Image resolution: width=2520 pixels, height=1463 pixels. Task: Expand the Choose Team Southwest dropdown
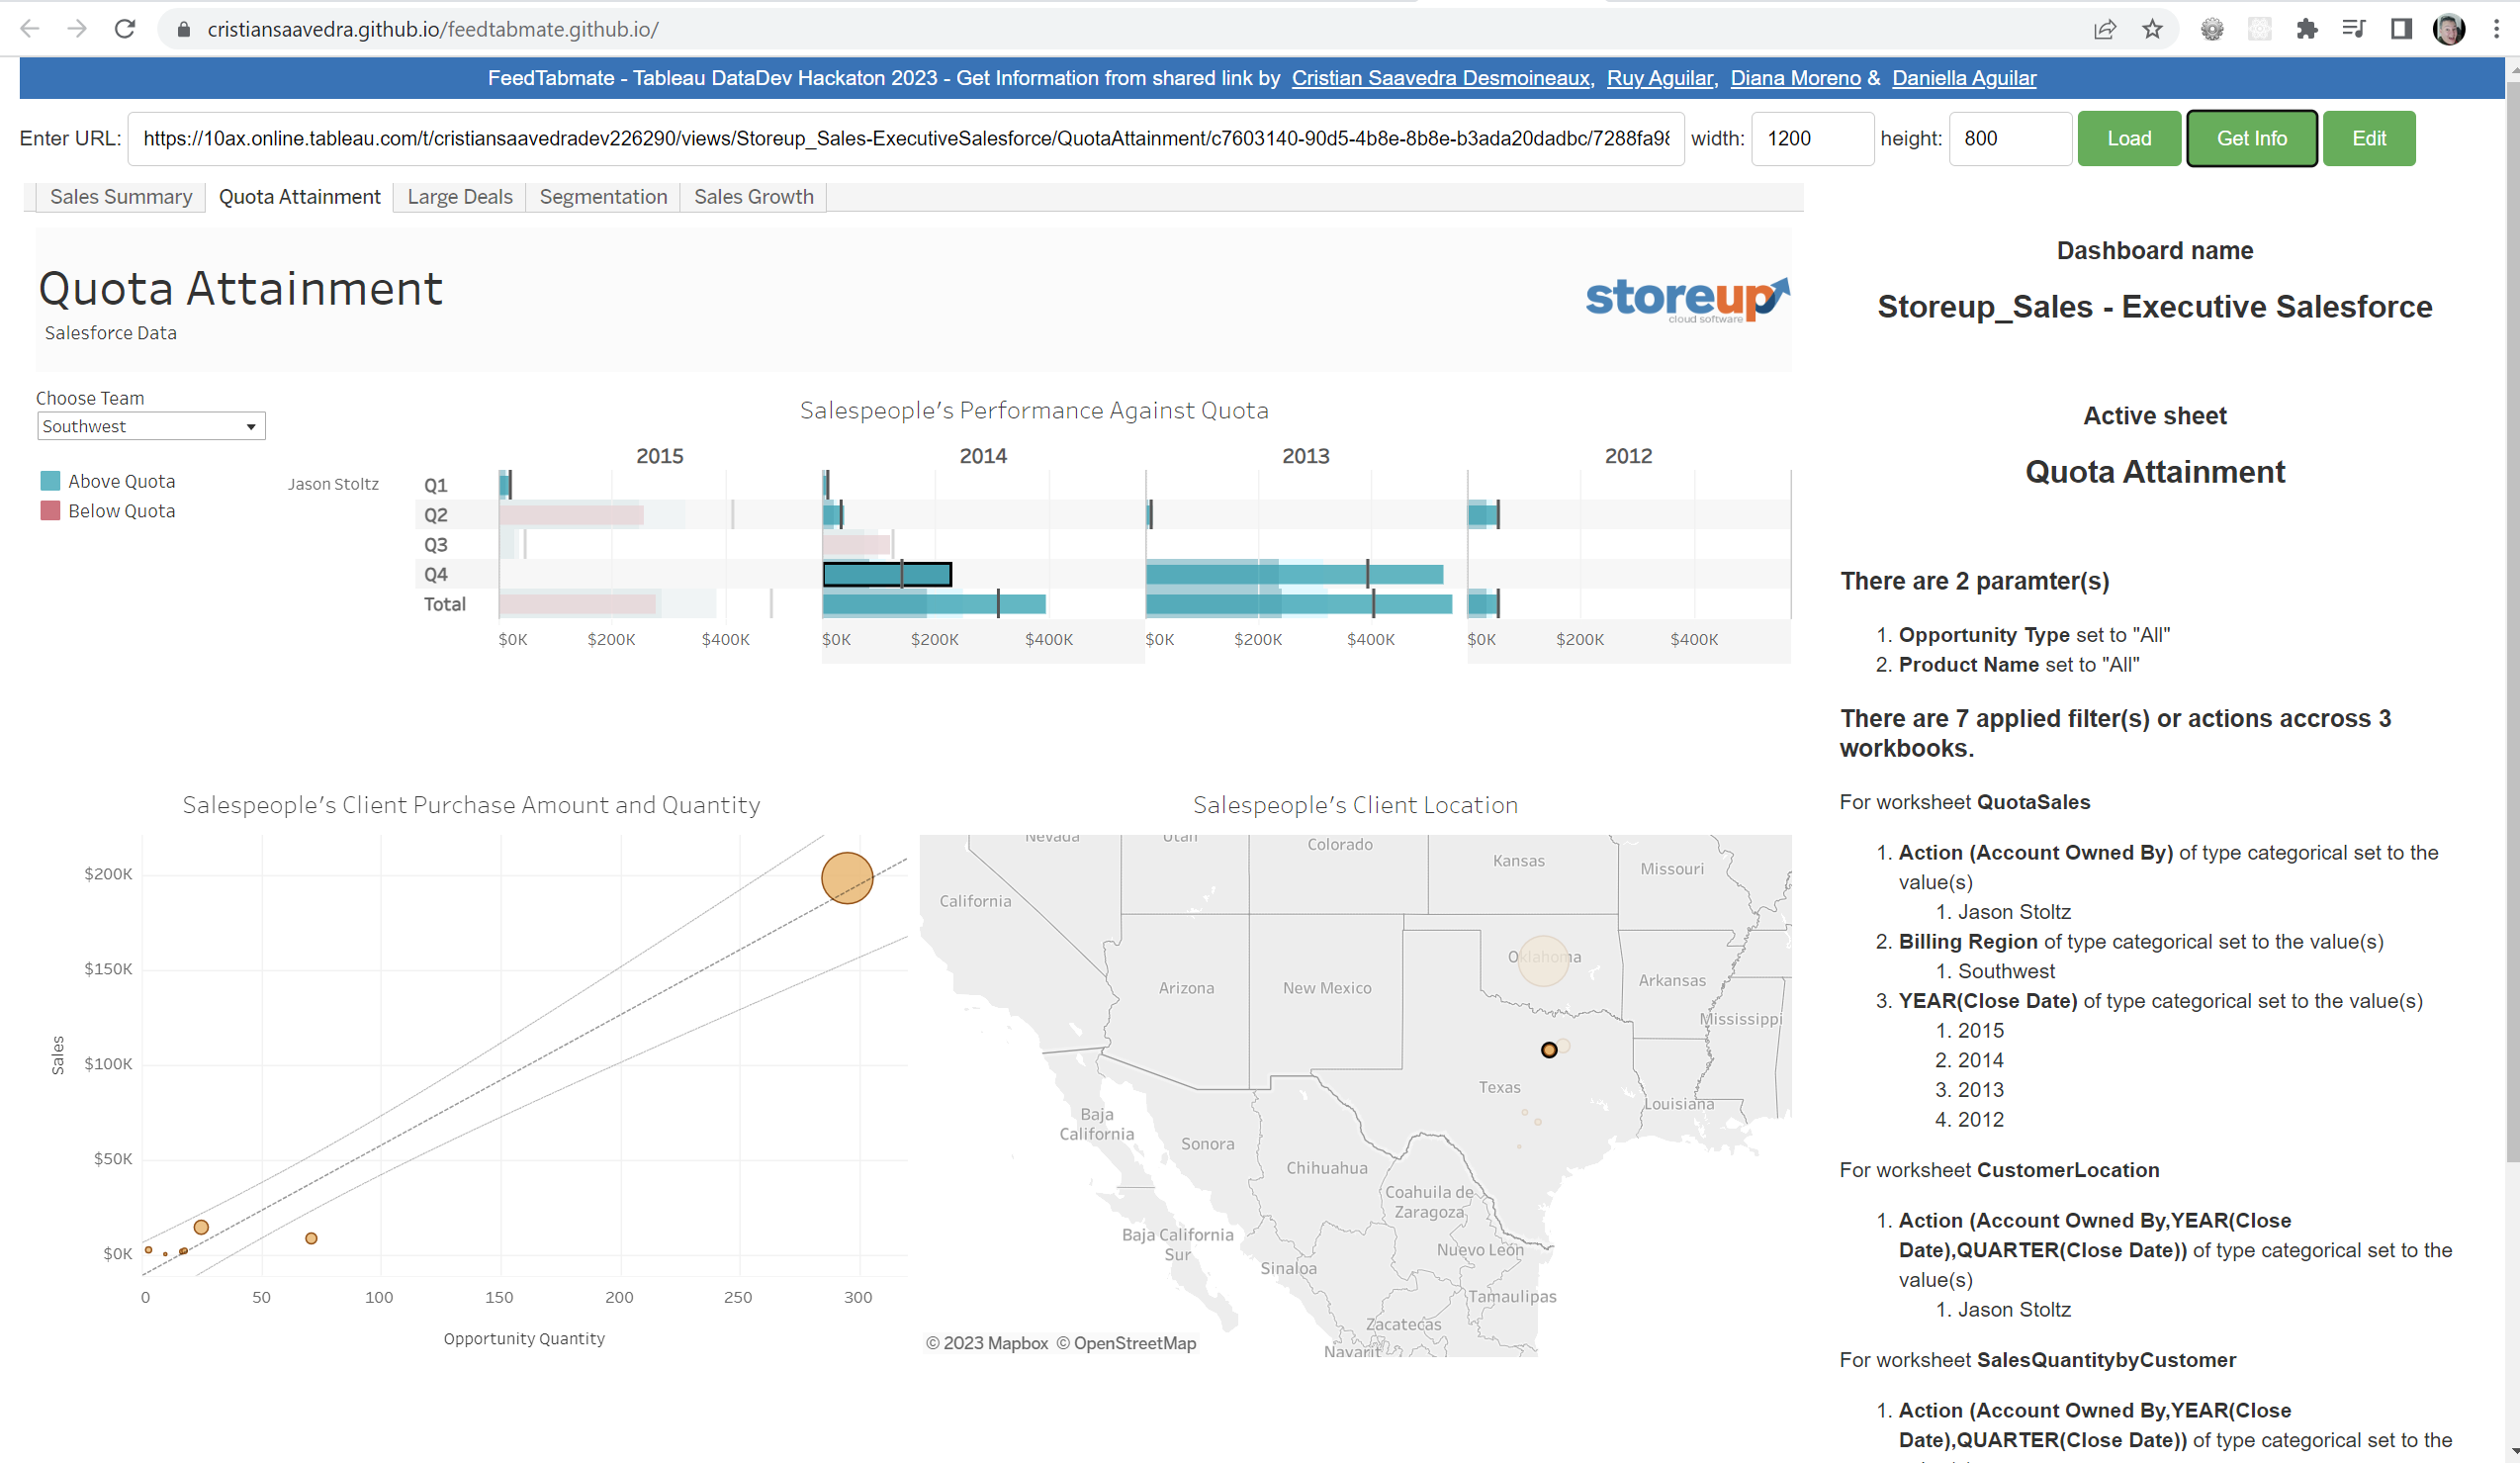pos(151,426)
